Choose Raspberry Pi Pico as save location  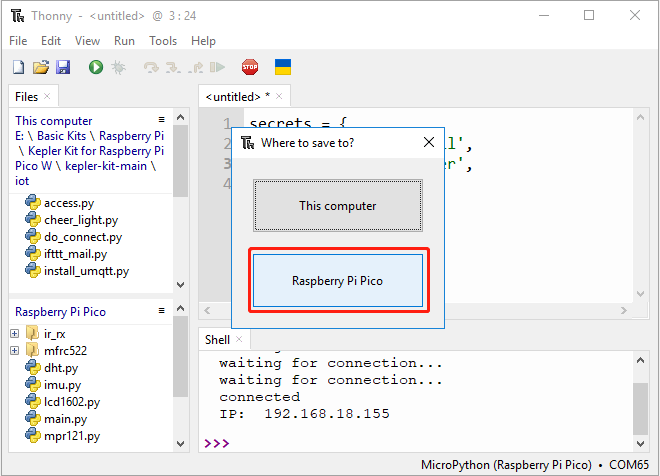pos(338,280)
